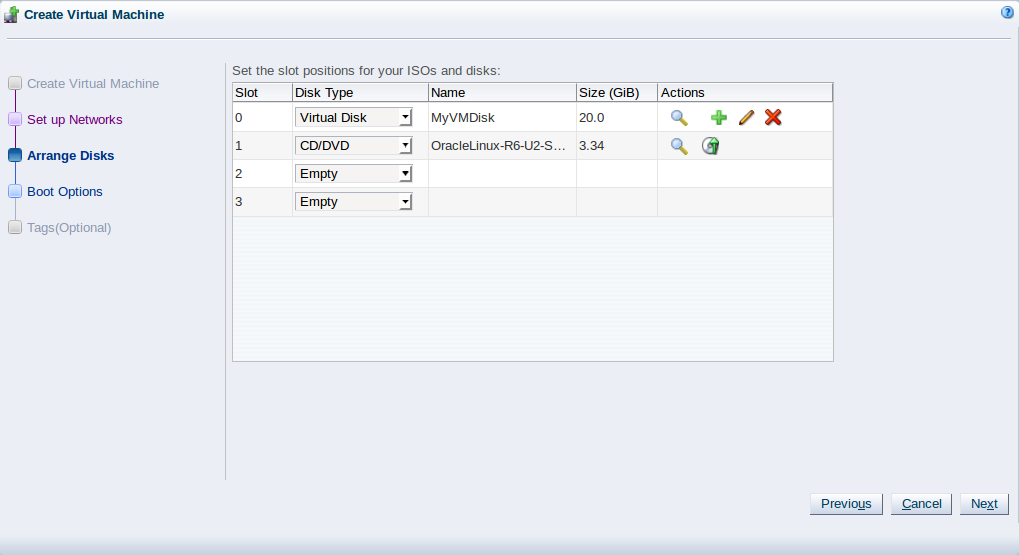The width and height of the screenshot is (1020, 555).
Task: Select the MyVMDisk name cell
Action: (502, 118)
